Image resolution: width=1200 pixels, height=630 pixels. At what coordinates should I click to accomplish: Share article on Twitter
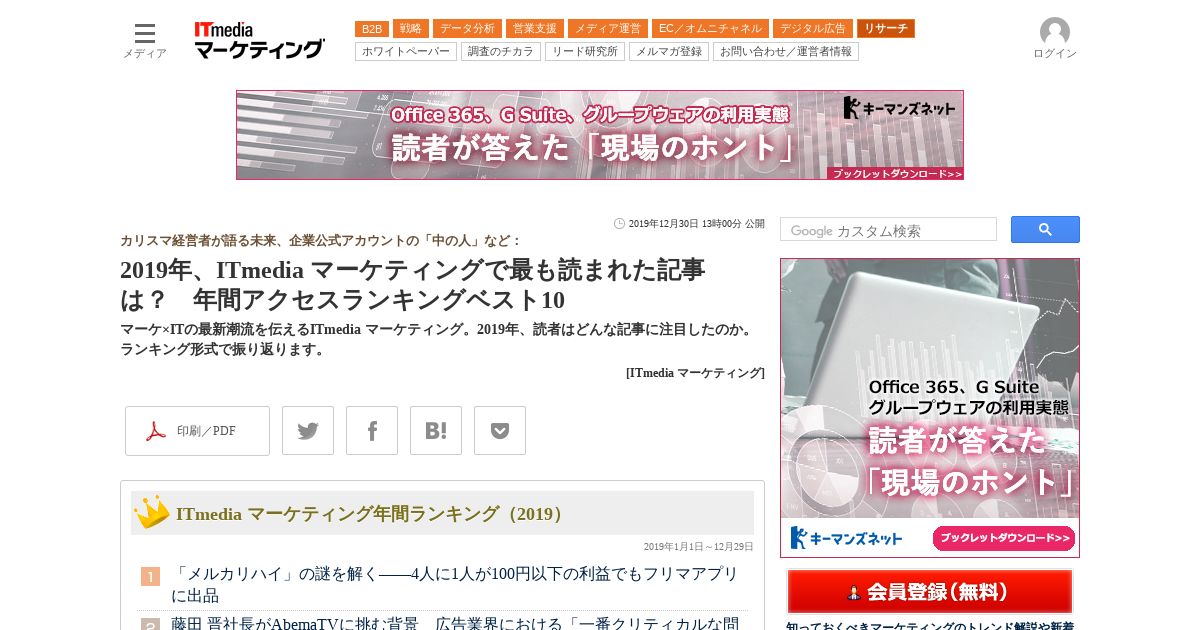[x=308, y=431]
